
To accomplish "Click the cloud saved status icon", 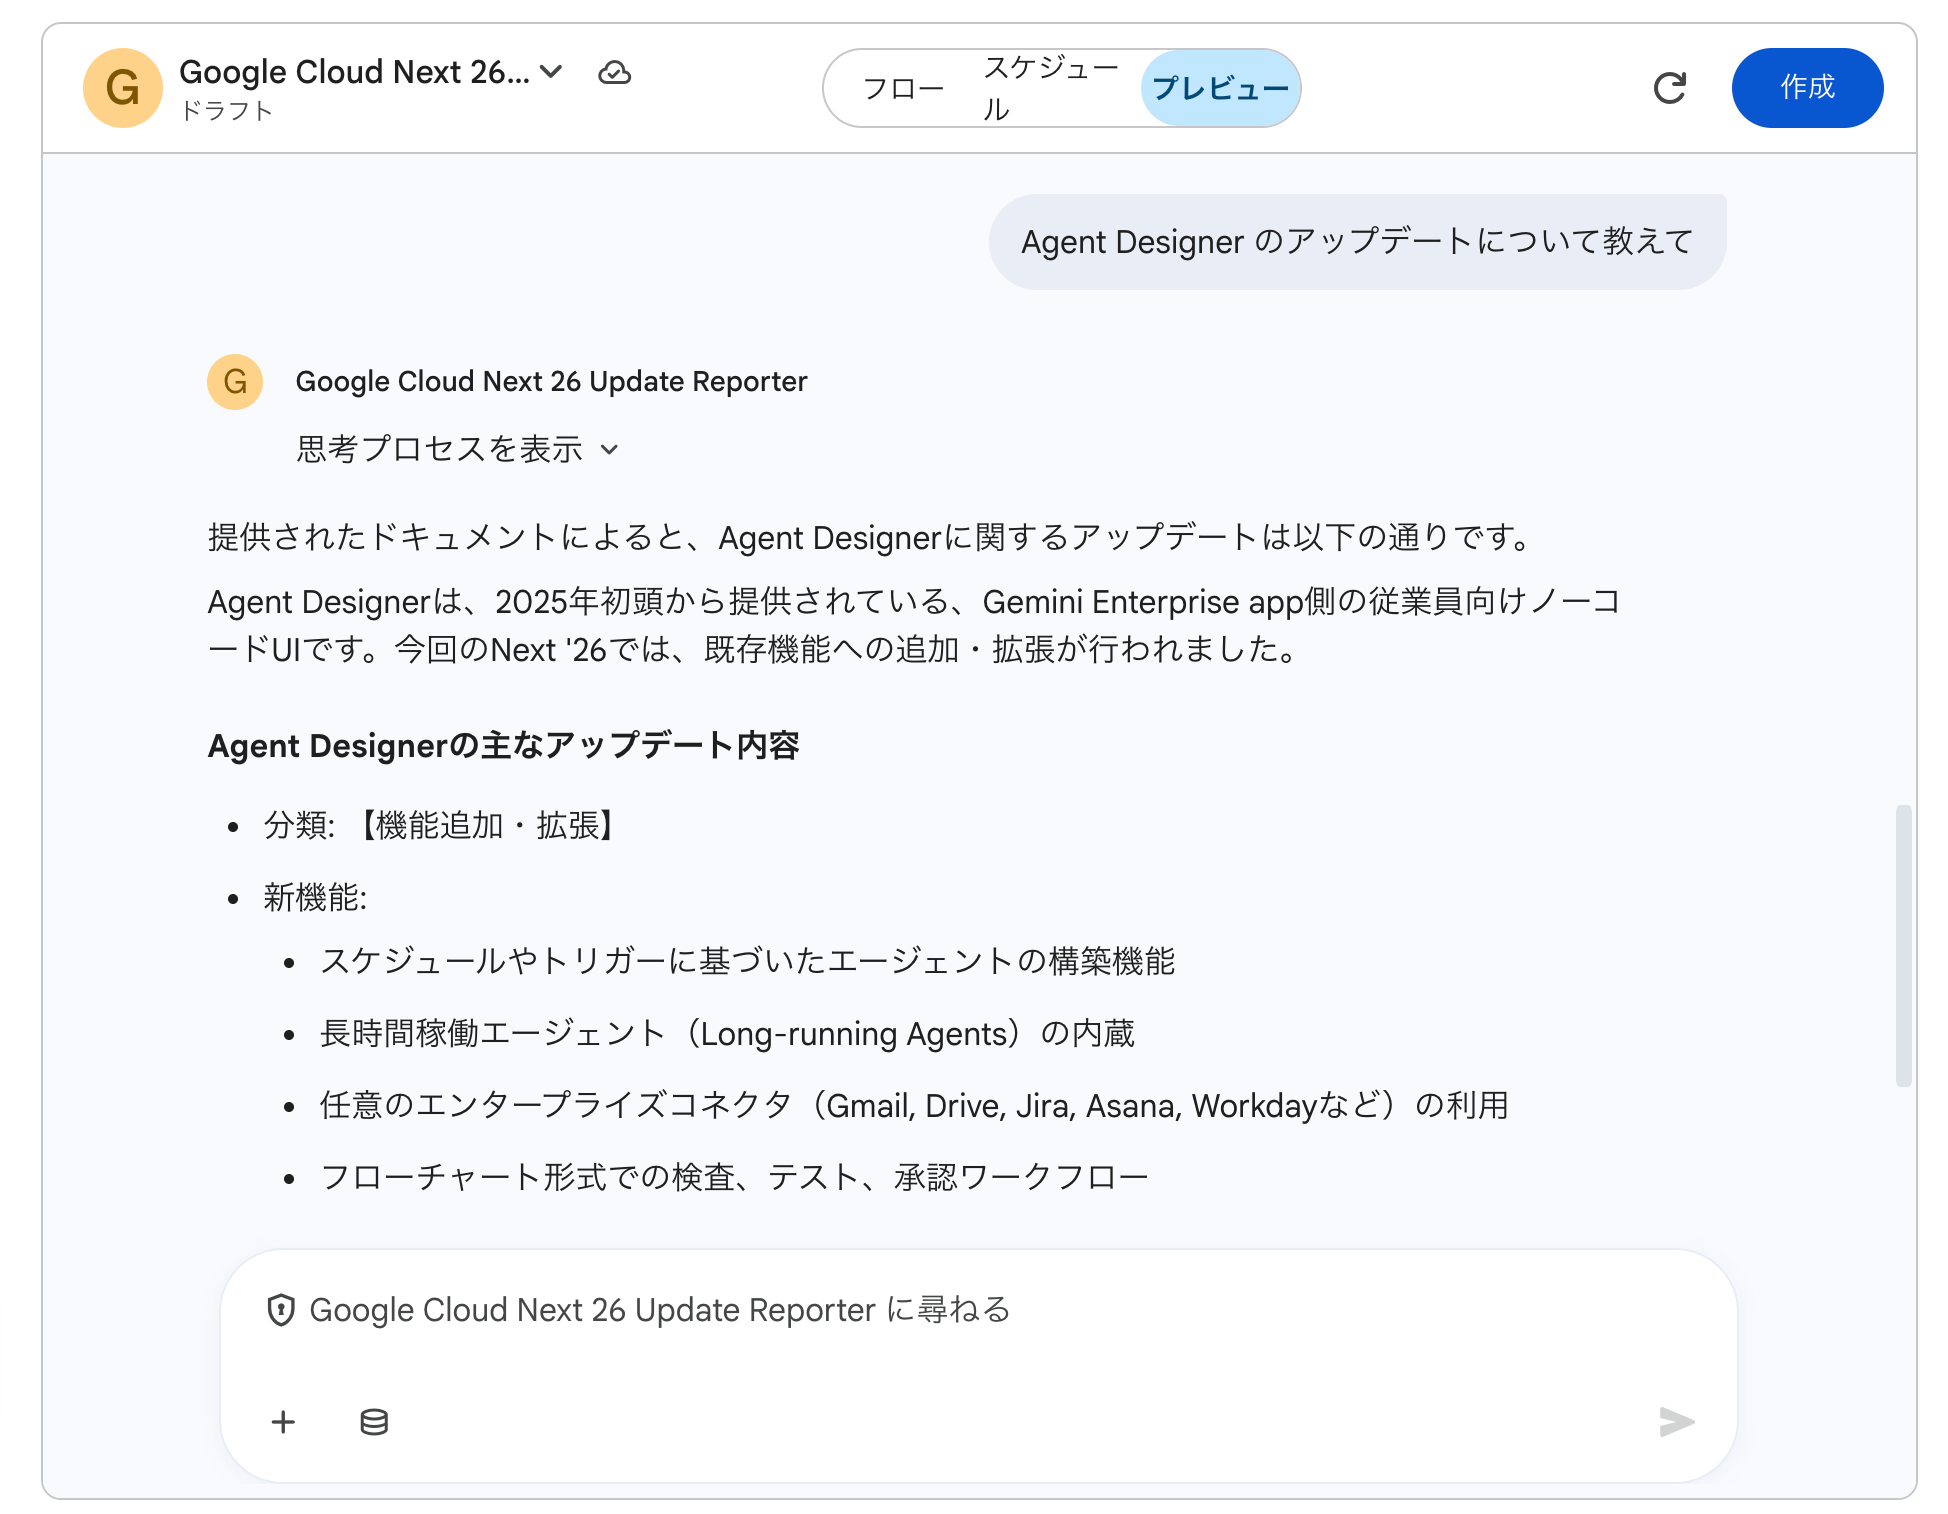I will click(x=614, y=73).
